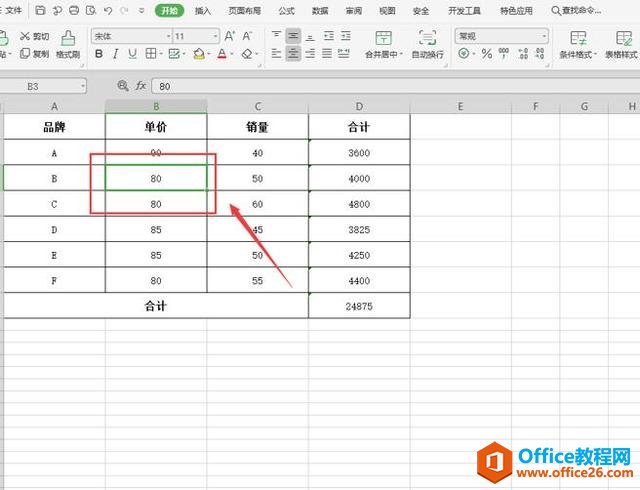
Task: Switch to the 开发工具 (Developer) tab
Action: click(464, 11)
